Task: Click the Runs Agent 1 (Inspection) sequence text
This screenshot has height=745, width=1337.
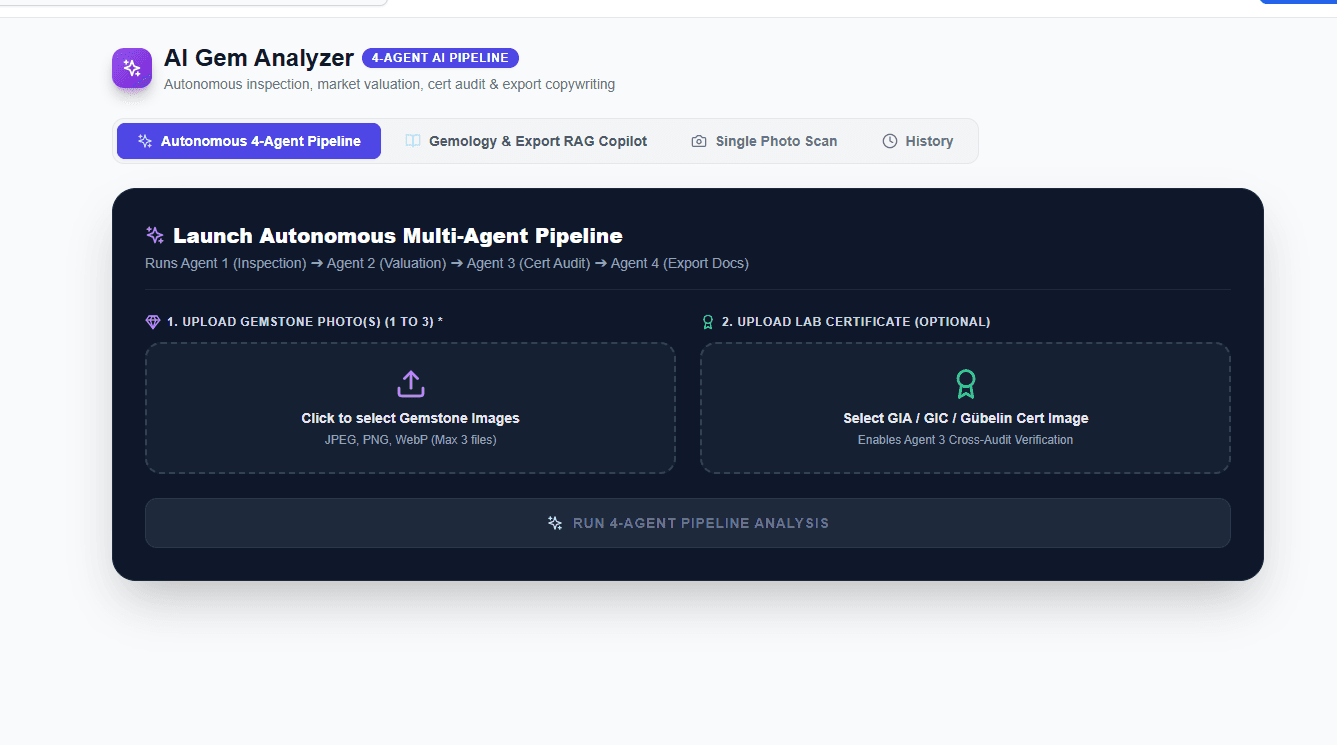Action: tap(447, 264)
